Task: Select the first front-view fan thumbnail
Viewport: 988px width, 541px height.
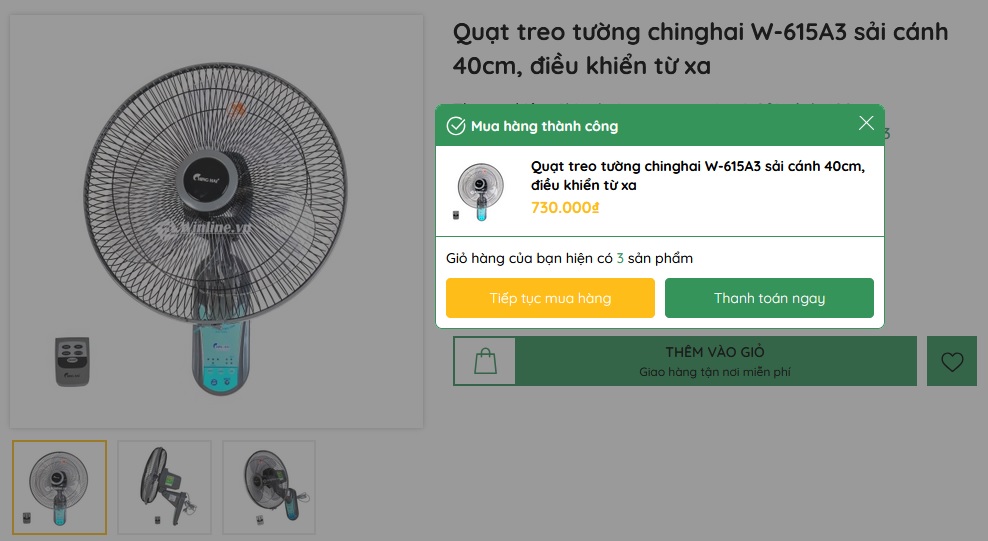Action: [60, 487]
